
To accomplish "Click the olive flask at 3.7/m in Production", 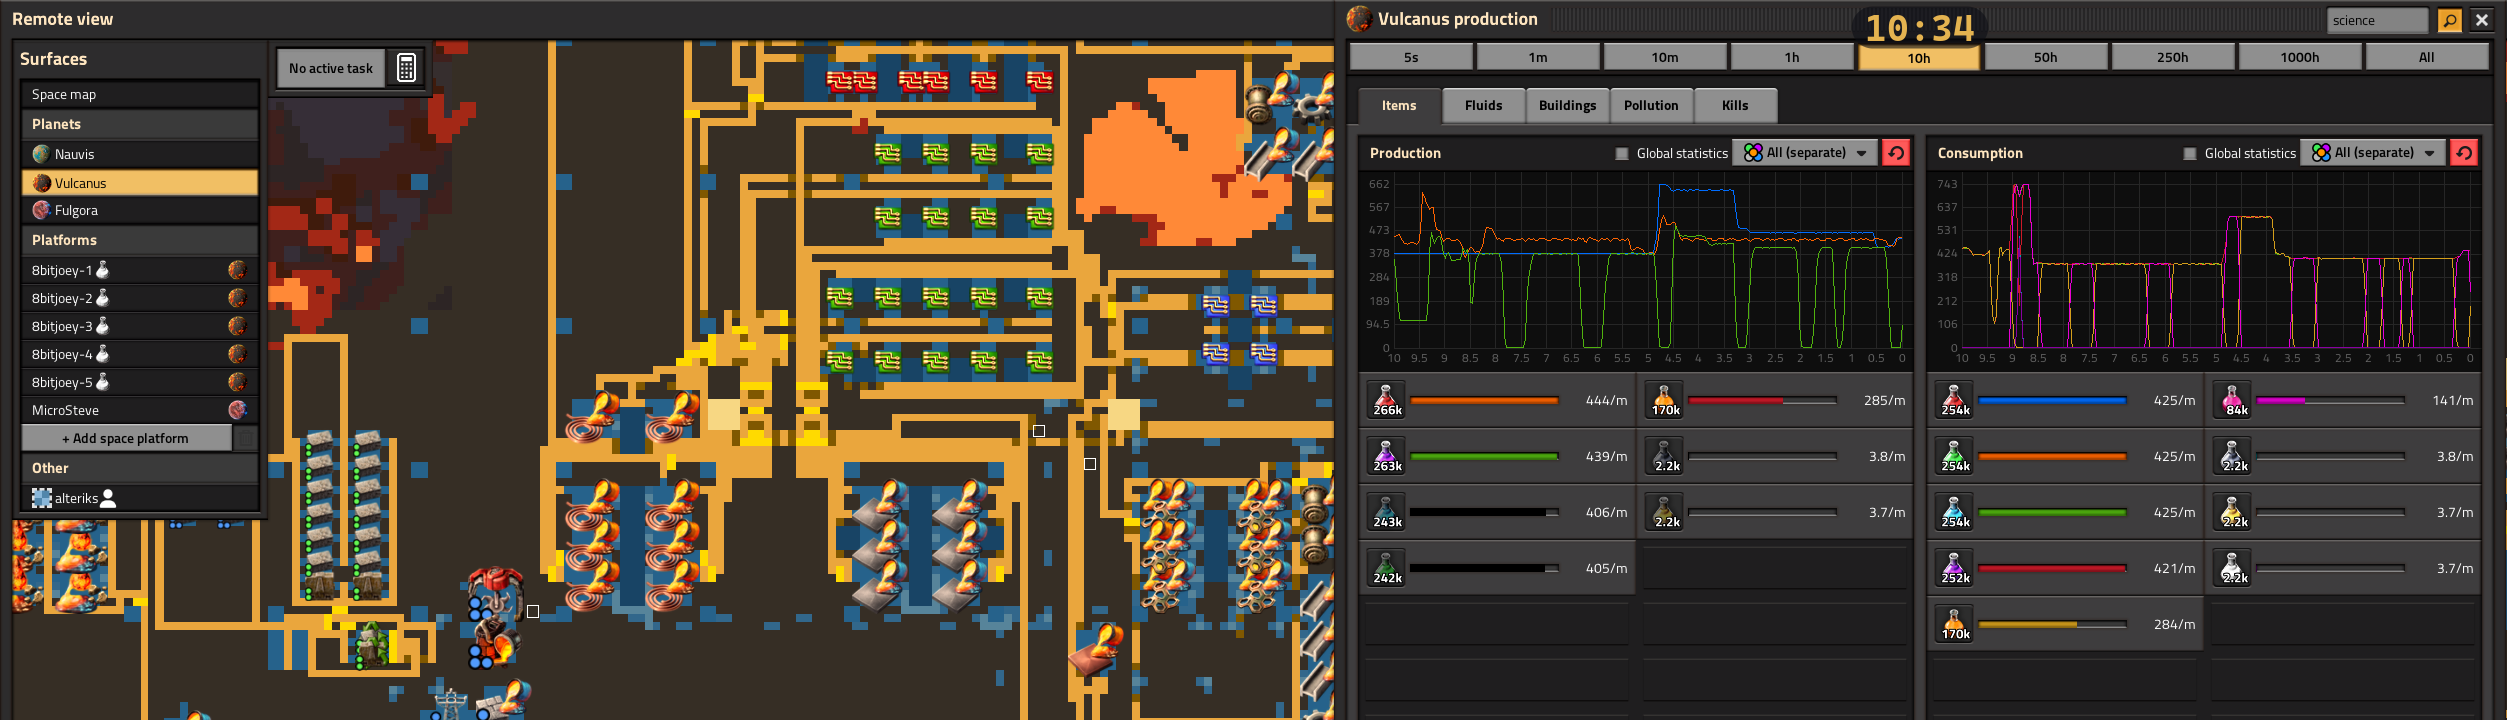I will 1666,512.
